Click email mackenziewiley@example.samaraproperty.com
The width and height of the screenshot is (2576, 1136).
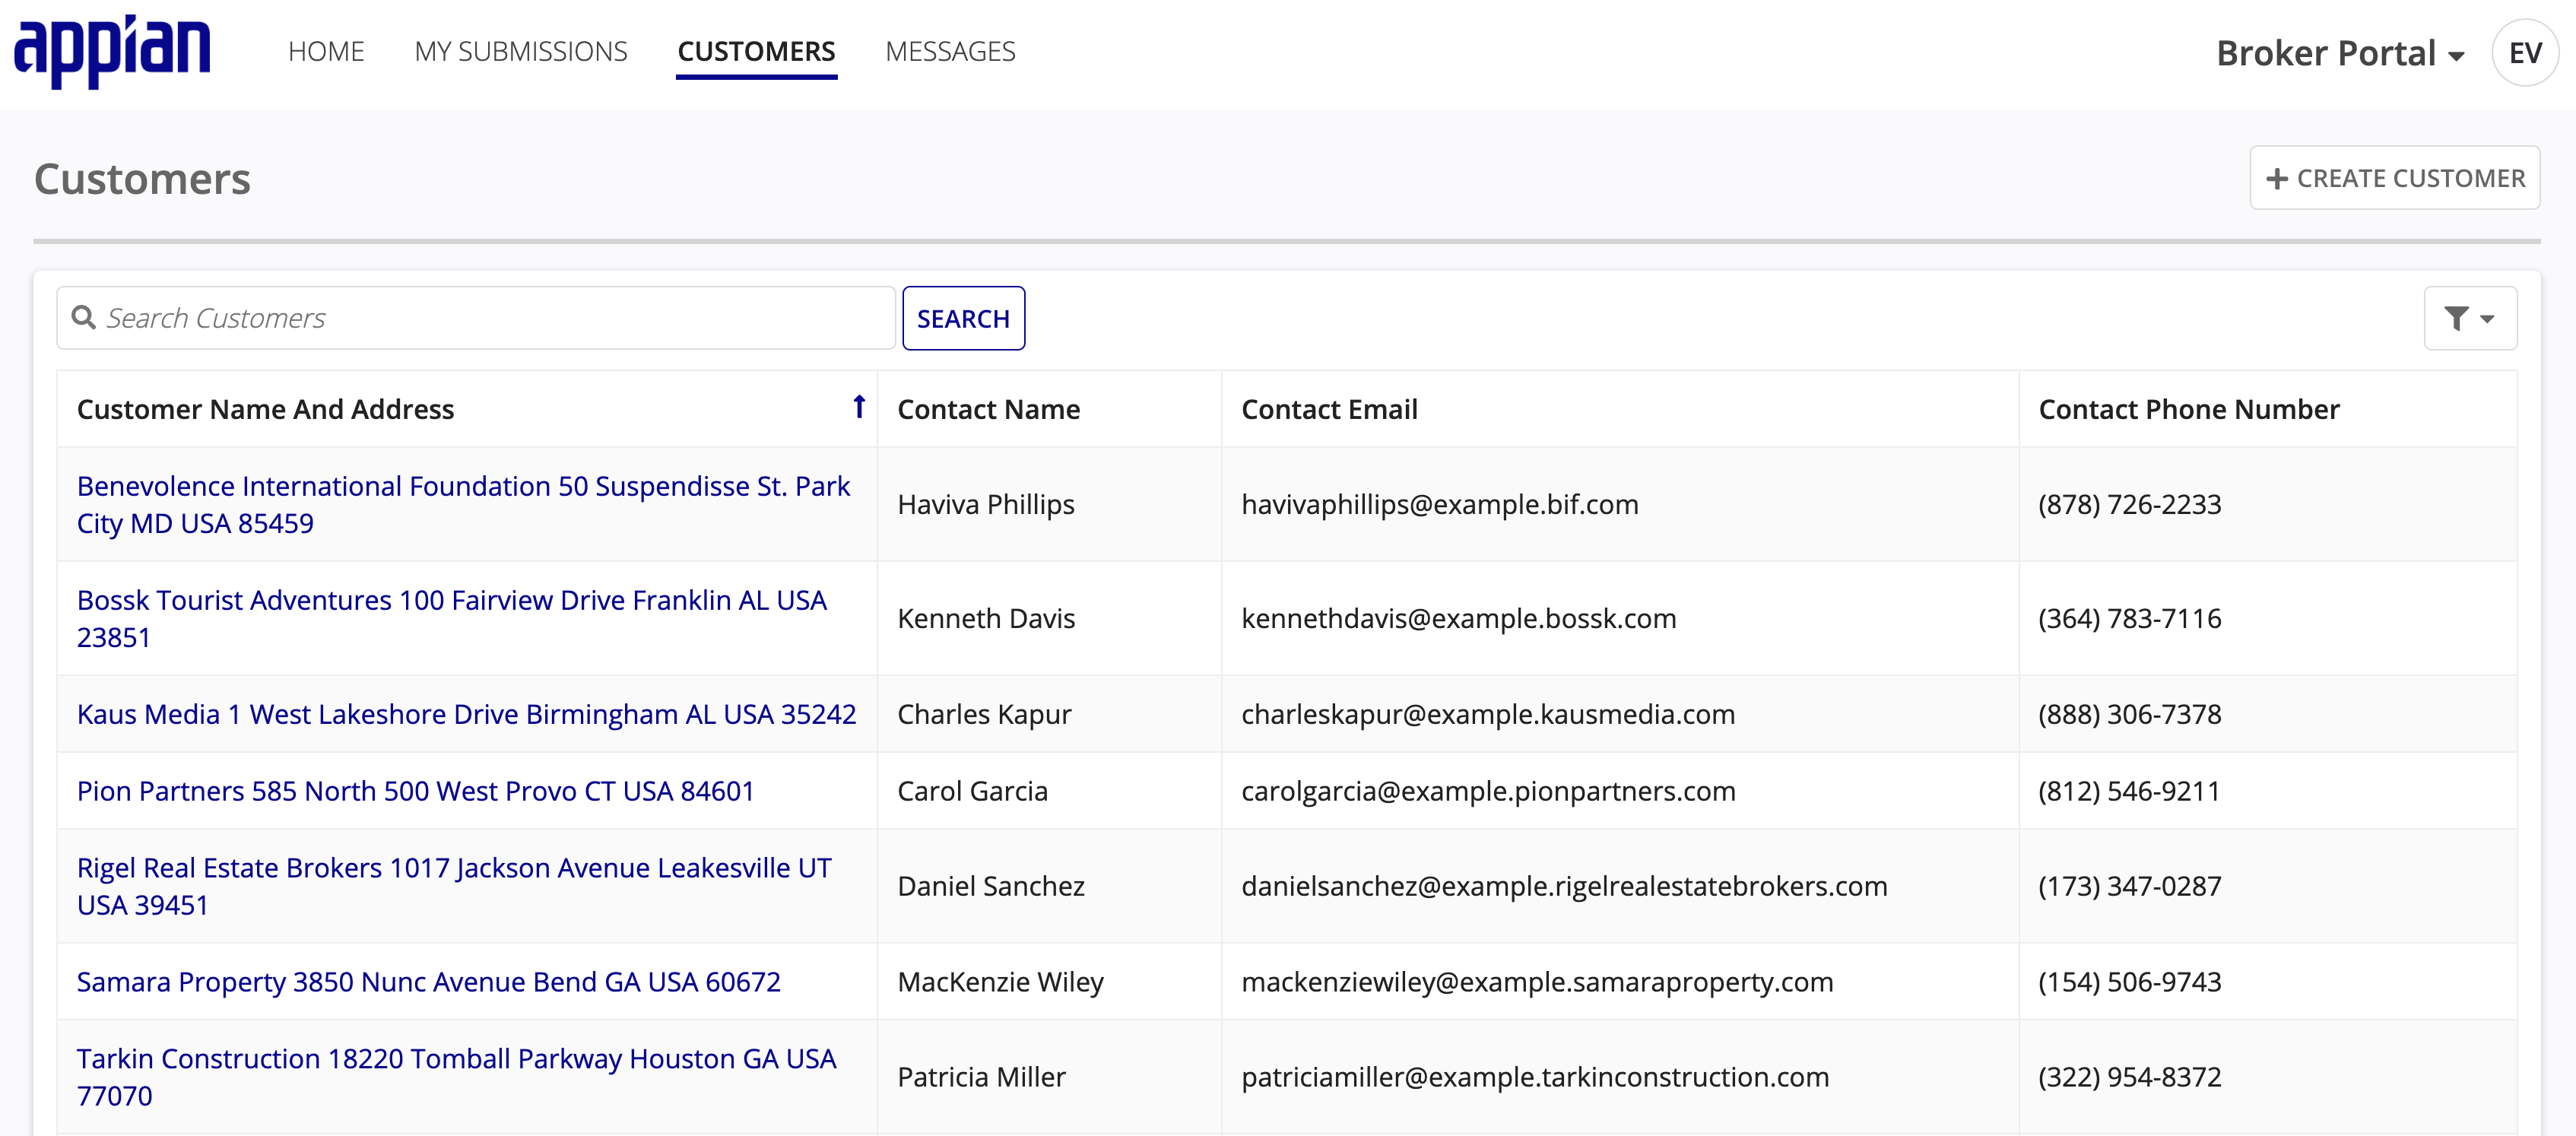1537,982
